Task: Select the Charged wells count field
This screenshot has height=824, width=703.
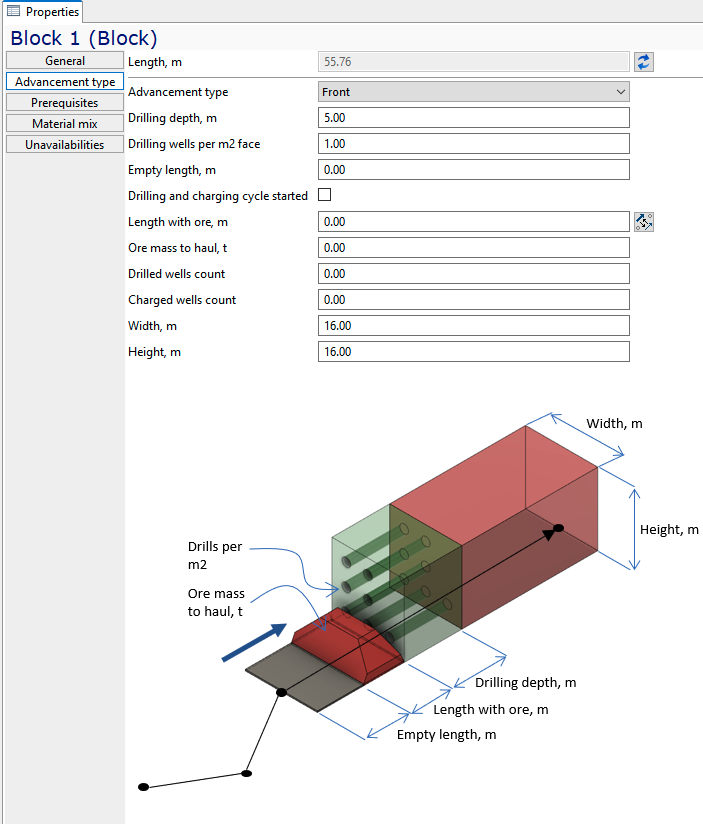Action: click(473, 300)
